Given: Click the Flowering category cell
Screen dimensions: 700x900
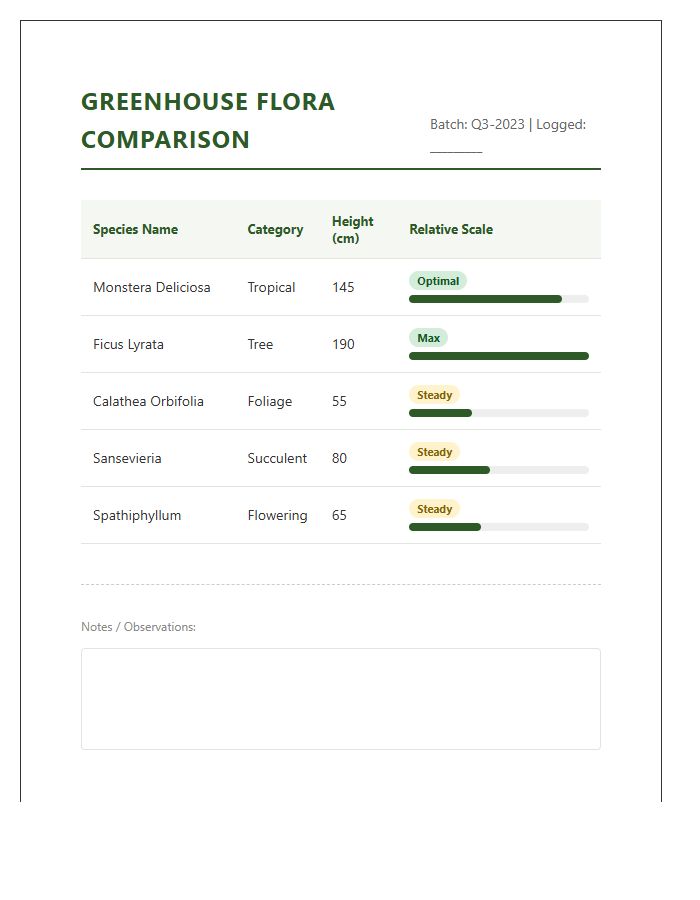Looking at the screenshot, I should click(277, 515).
